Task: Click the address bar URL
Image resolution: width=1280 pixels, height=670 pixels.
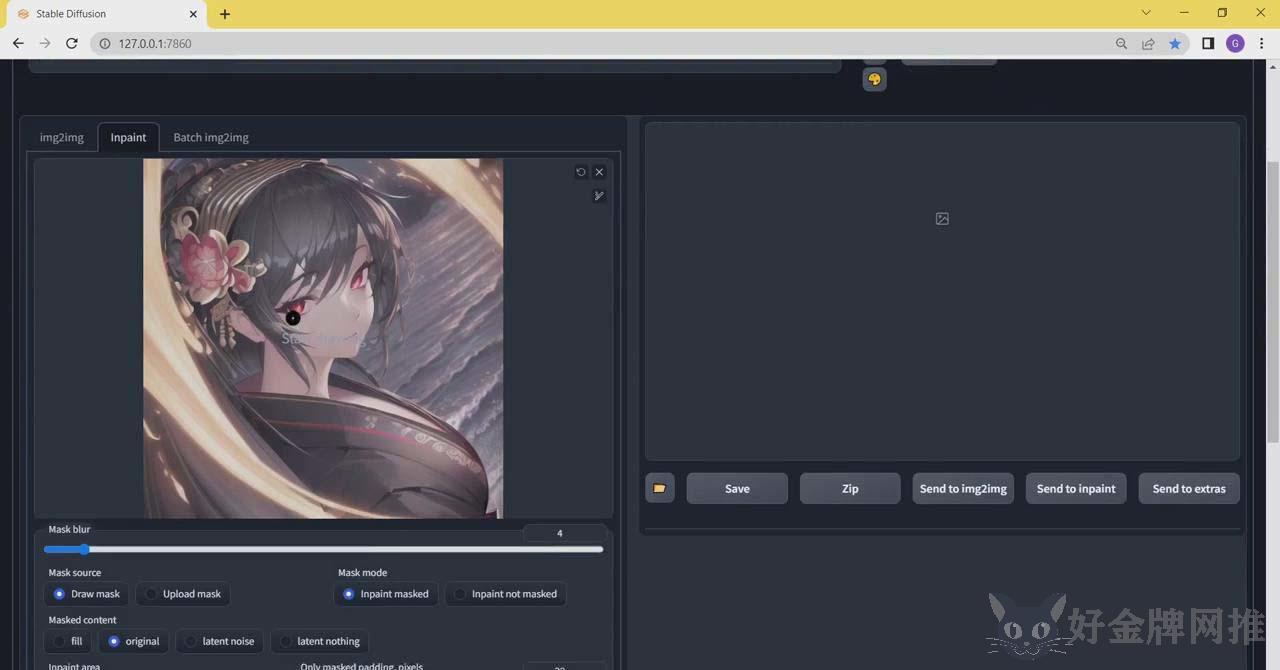Action: pyautogui.click(x=155, y=43)
